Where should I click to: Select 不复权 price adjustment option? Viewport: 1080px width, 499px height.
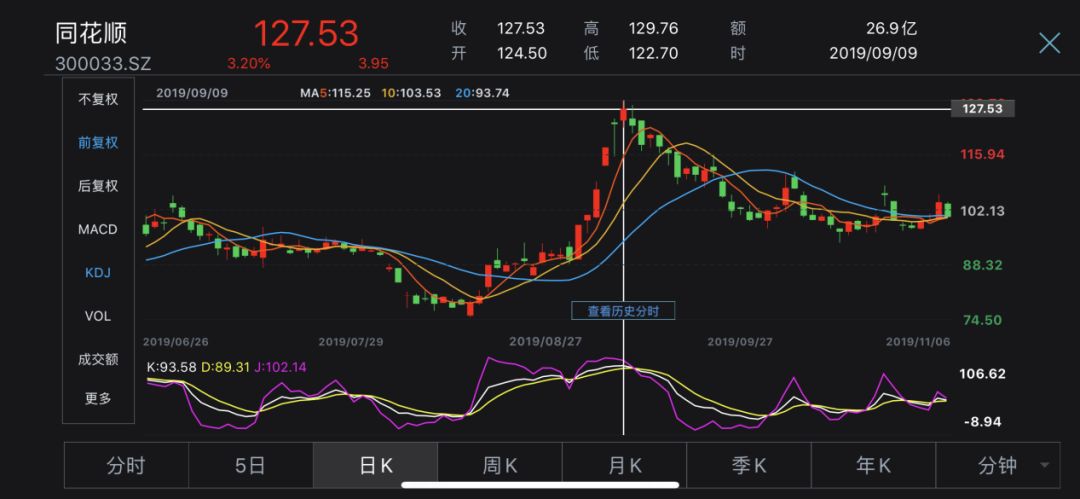coord(98,99)
